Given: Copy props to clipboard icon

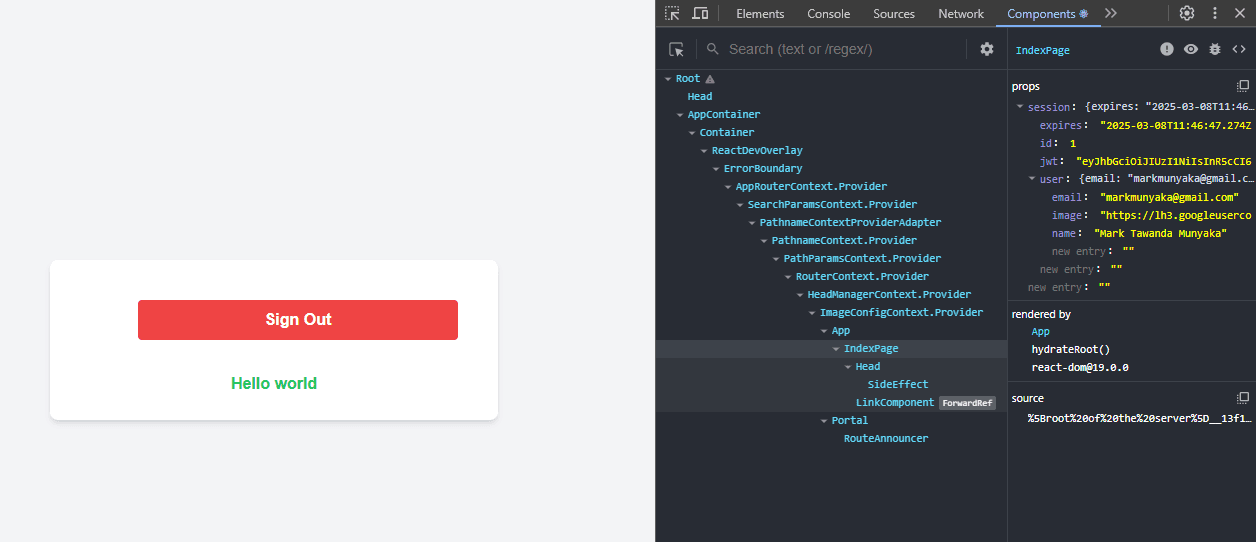Looking at the screenshot, I should pyautogui.click(x=1243, y=86).
